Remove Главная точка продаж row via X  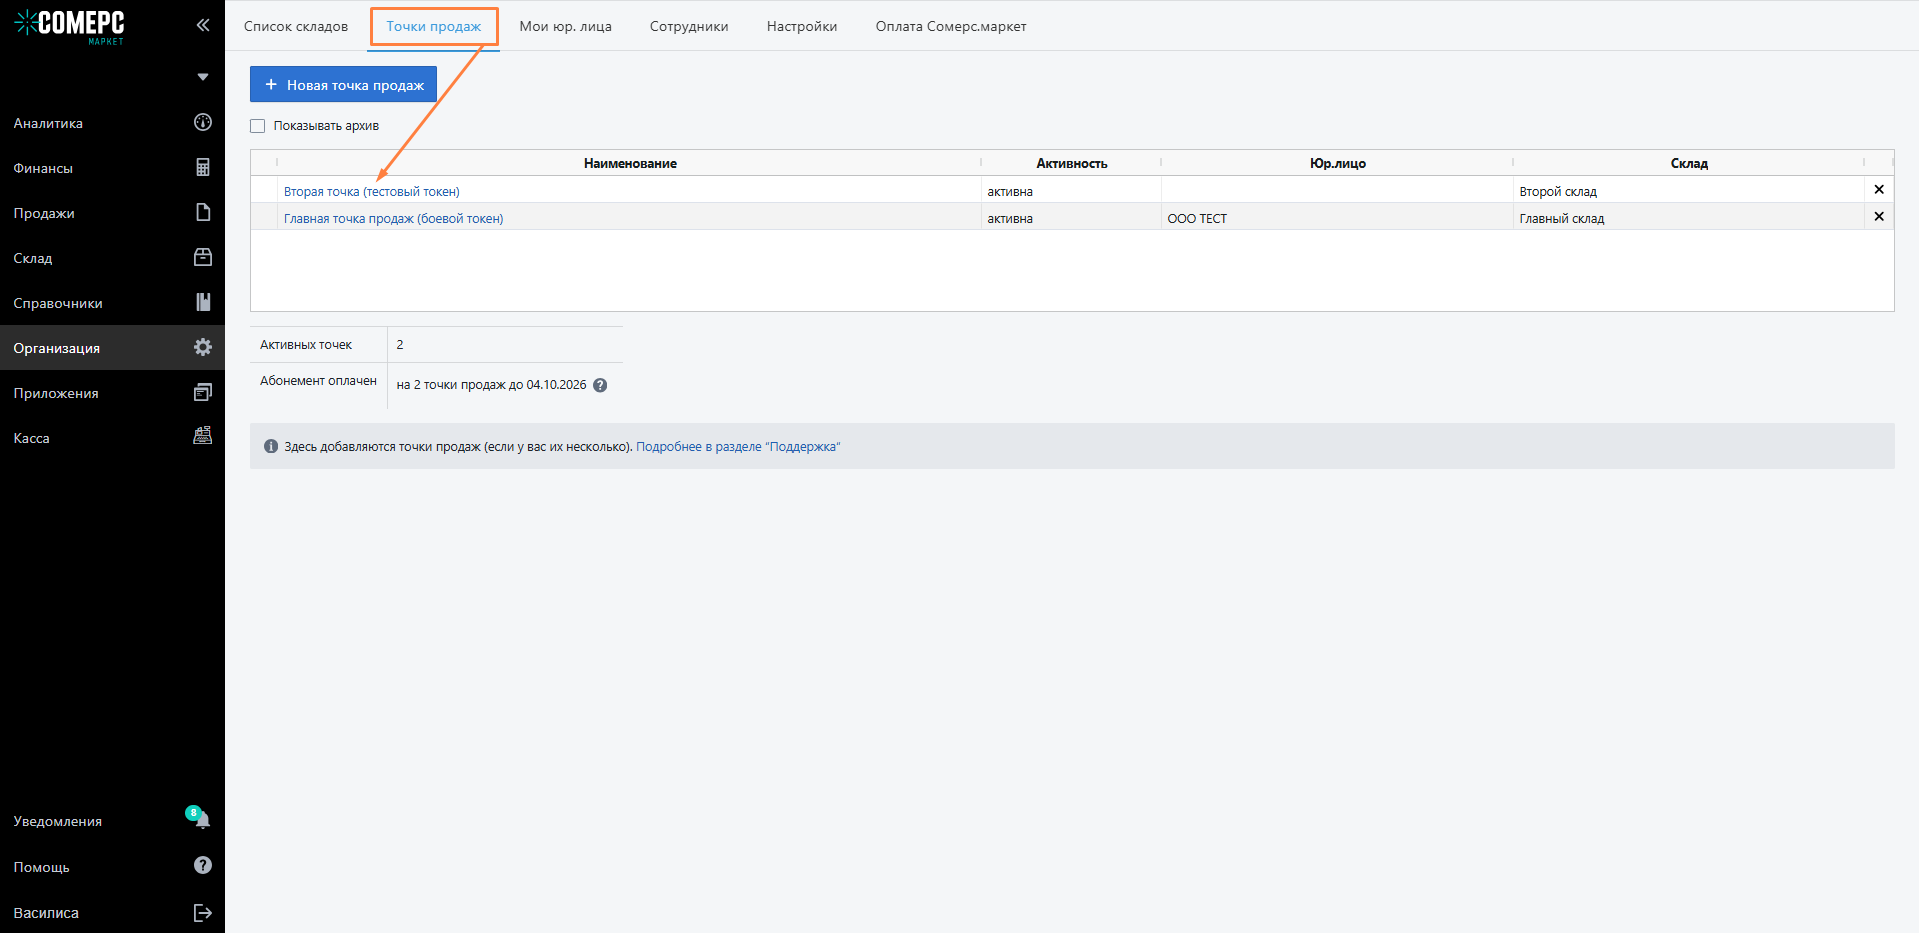point(1879,217)
